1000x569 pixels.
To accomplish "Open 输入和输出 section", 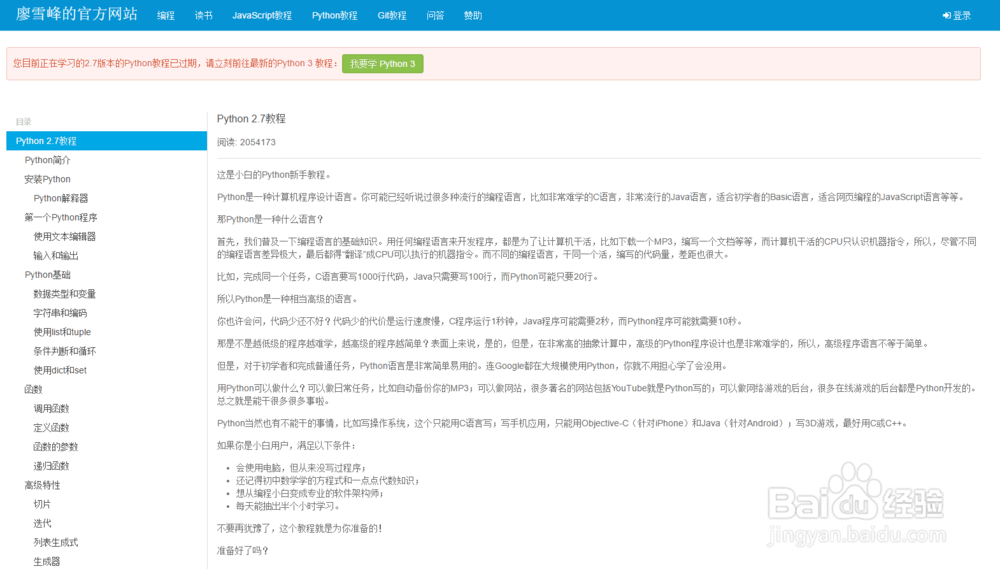I will coord(55,256).
